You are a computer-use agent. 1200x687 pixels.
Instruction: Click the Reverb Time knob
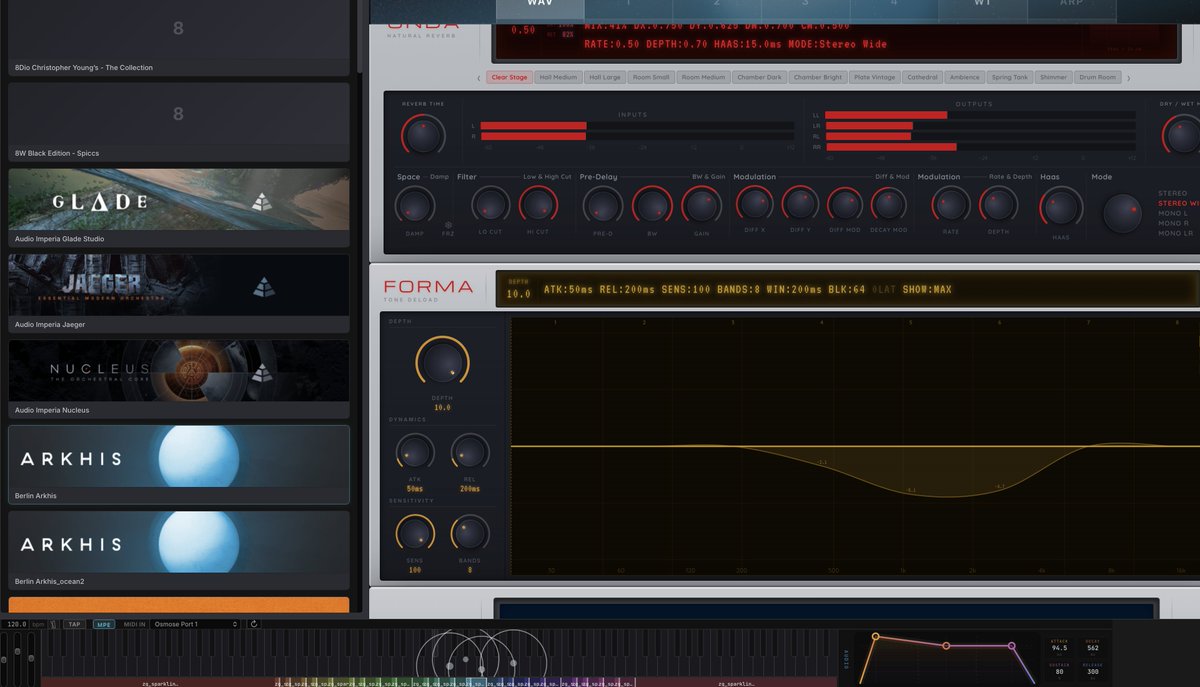[422, 134]
